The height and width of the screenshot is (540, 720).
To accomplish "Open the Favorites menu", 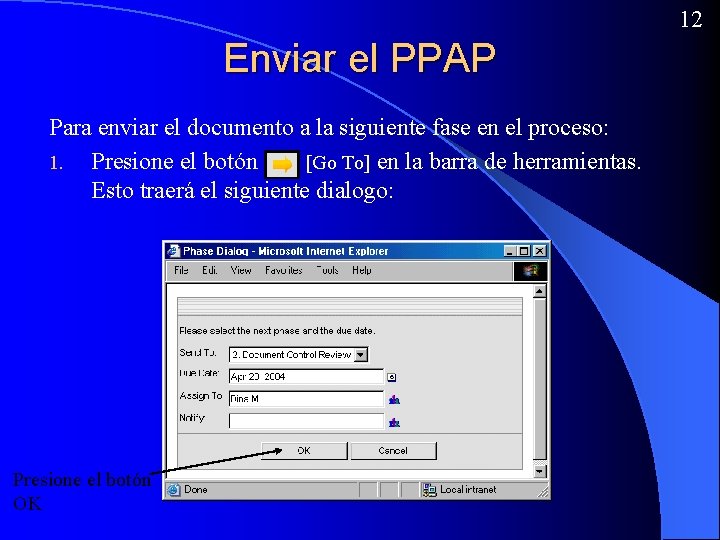I will pos(284,270).
